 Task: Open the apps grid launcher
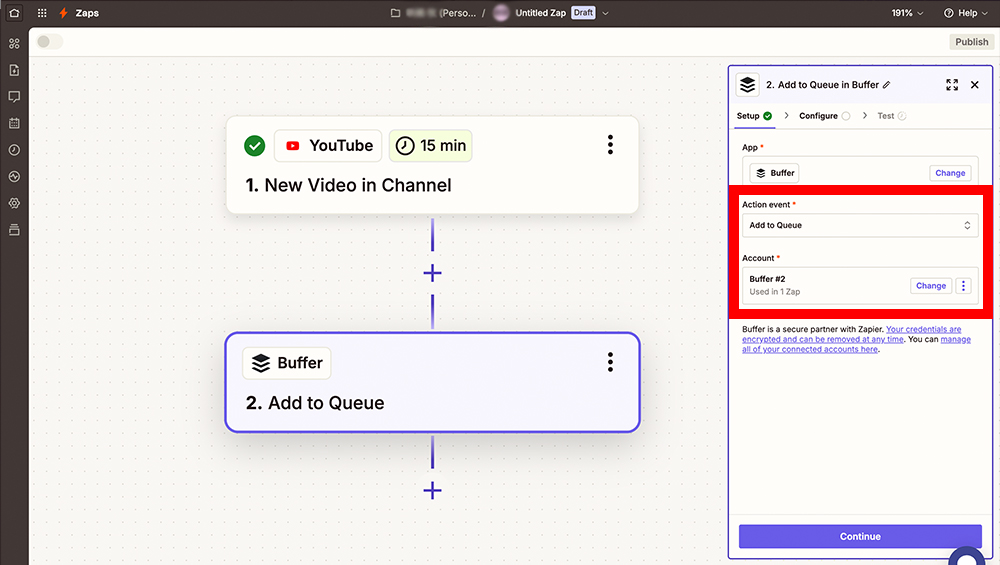pyautogui.click(x=42, y=13)
